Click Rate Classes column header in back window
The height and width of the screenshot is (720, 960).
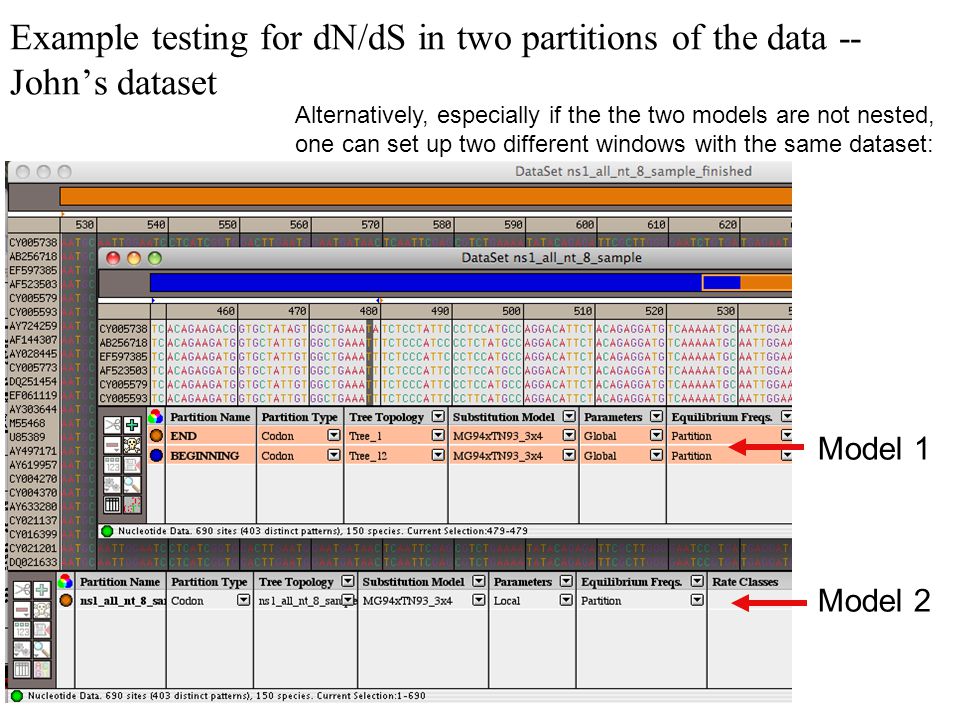[744, 582]
